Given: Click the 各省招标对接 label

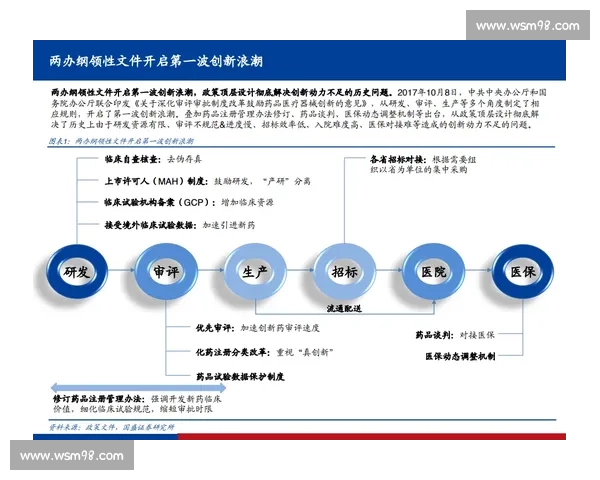Looking at the screenshot, I should (398, 159).
